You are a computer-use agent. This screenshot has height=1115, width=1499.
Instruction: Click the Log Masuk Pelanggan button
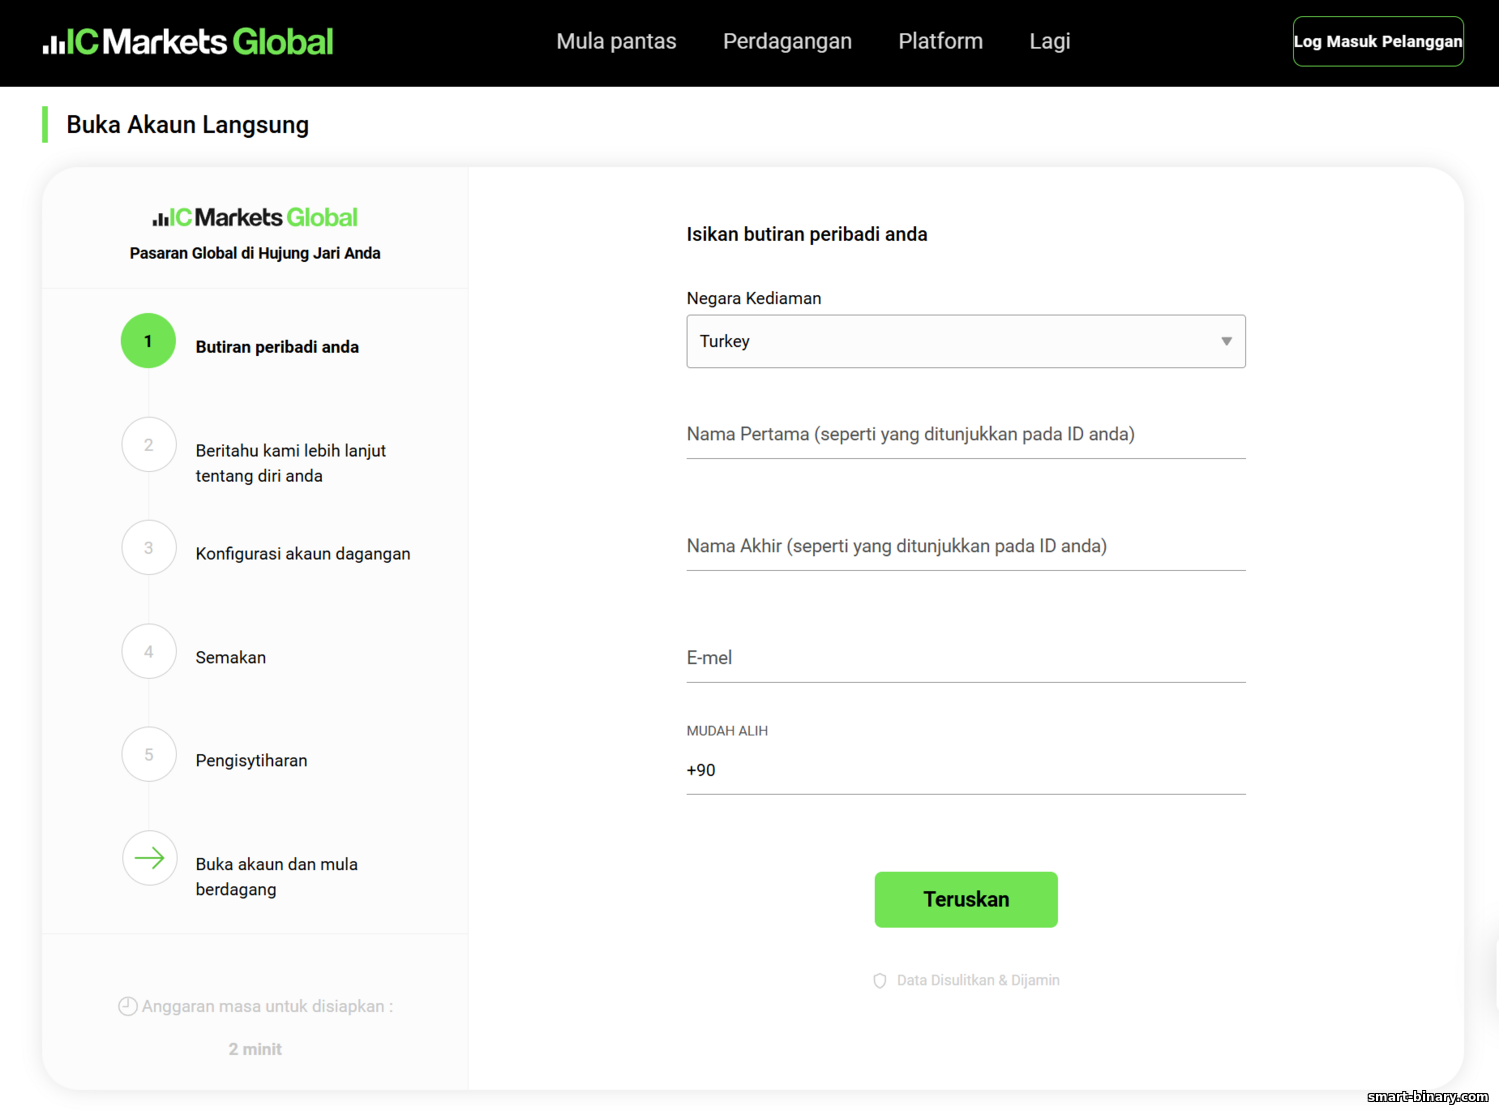(1378, 42)
